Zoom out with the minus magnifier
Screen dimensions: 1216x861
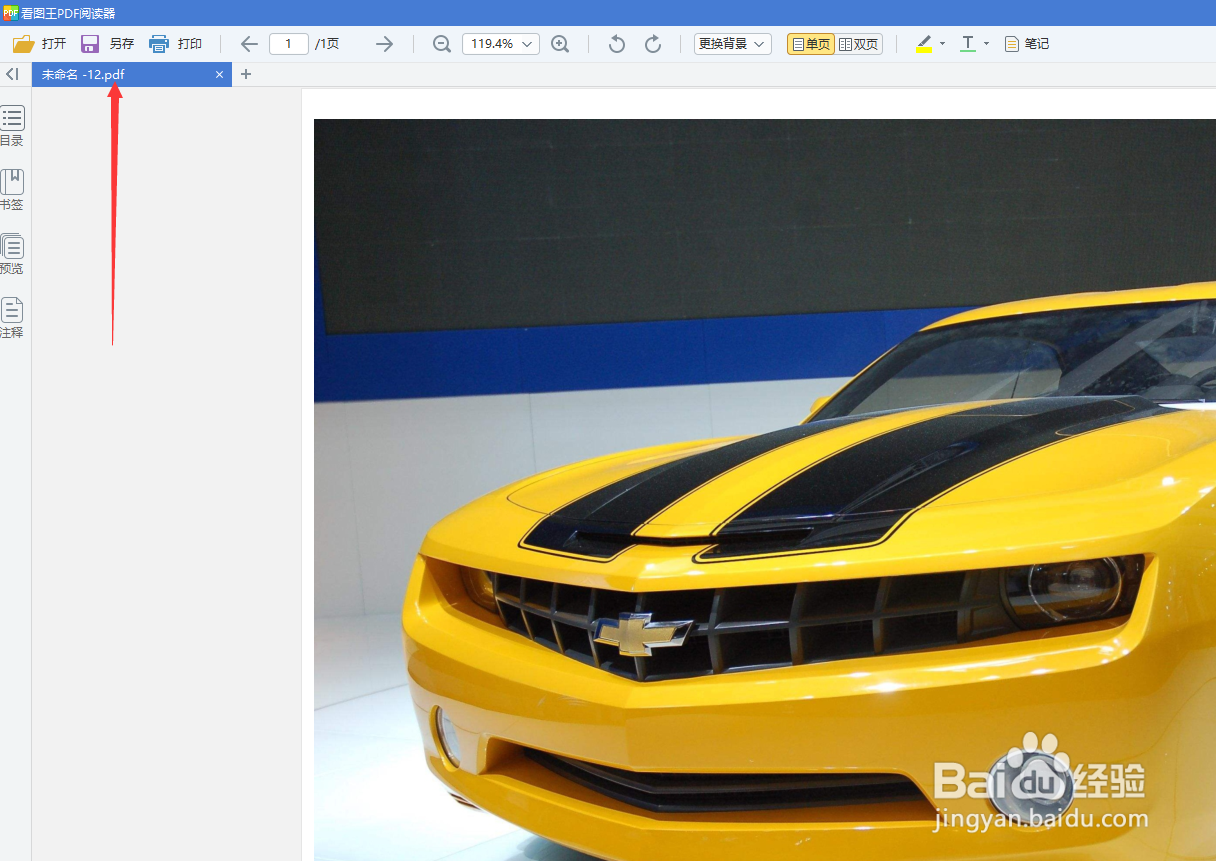click(x=441, y=44)
